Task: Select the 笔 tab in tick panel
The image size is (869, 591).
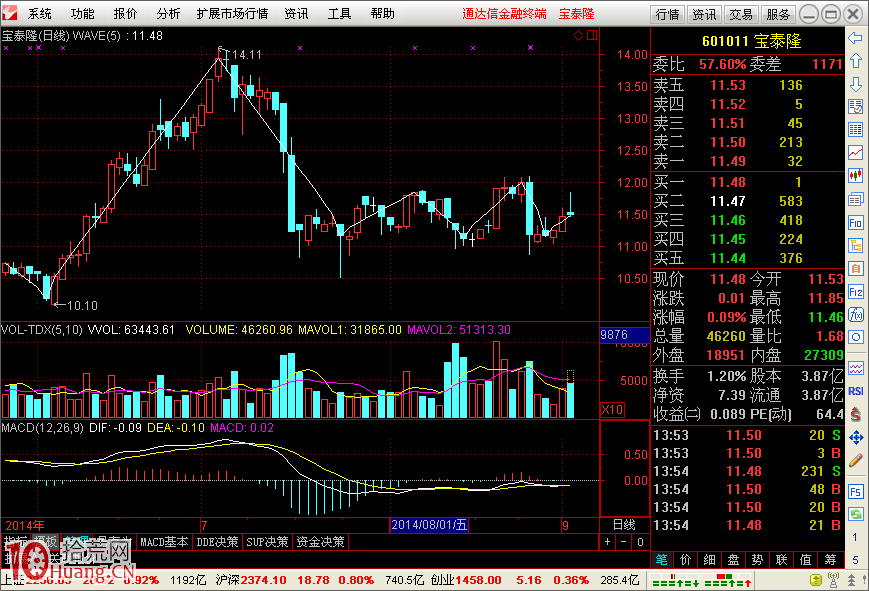Action: tap(662, 559)
